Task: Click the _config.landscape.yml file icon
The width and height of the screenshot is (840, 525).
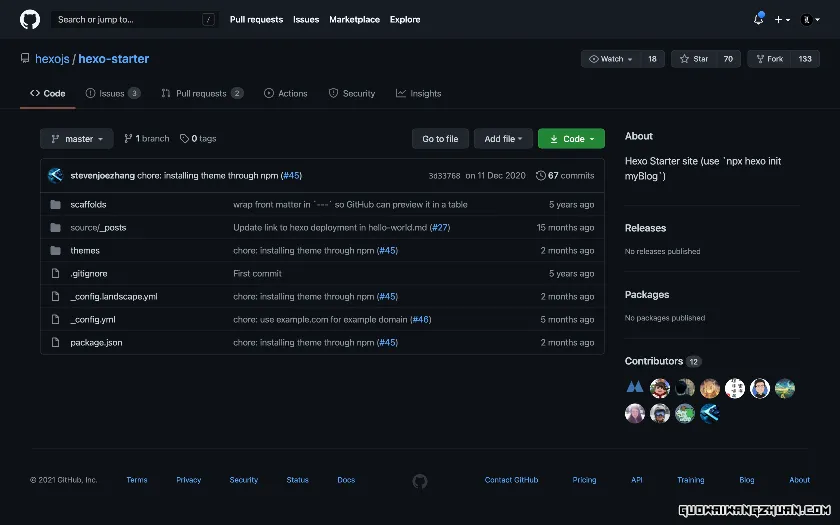Action: [55, 297]
